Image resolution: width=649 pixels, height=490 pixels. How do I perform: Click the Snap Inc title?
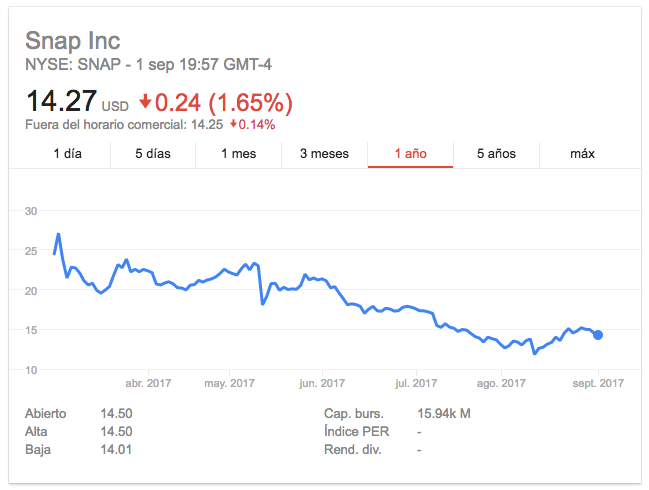coord(72,41)
